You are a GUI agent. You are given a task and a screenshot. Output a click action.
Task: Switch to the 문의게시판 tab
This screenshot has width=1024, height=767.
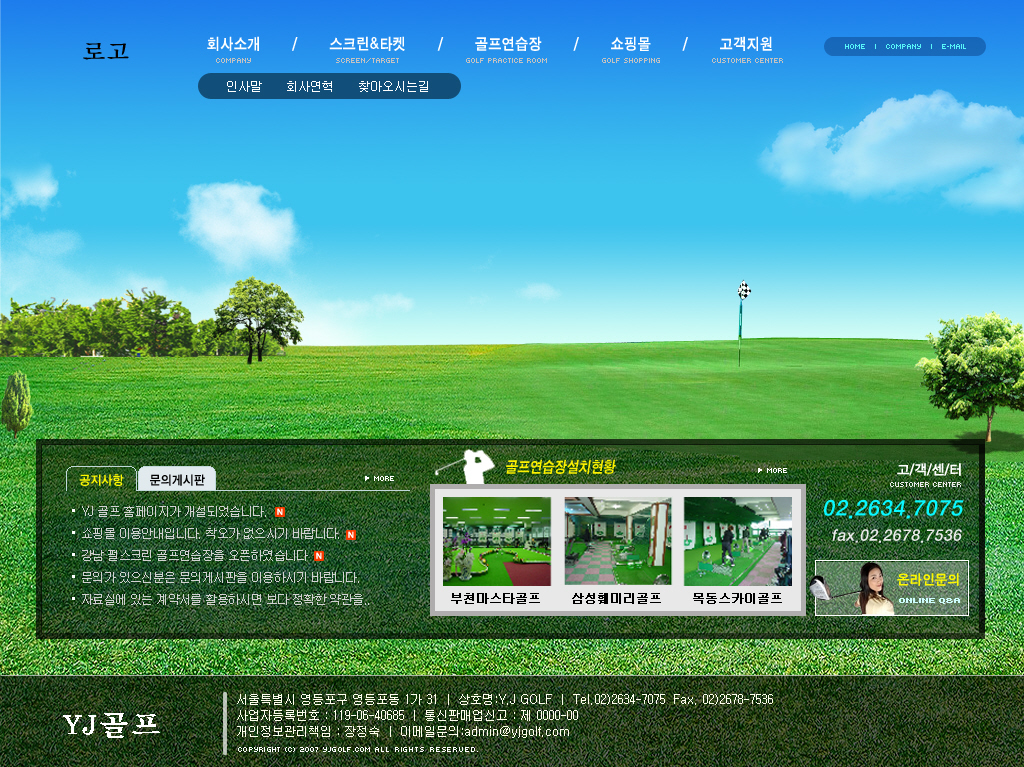(177, 480)
